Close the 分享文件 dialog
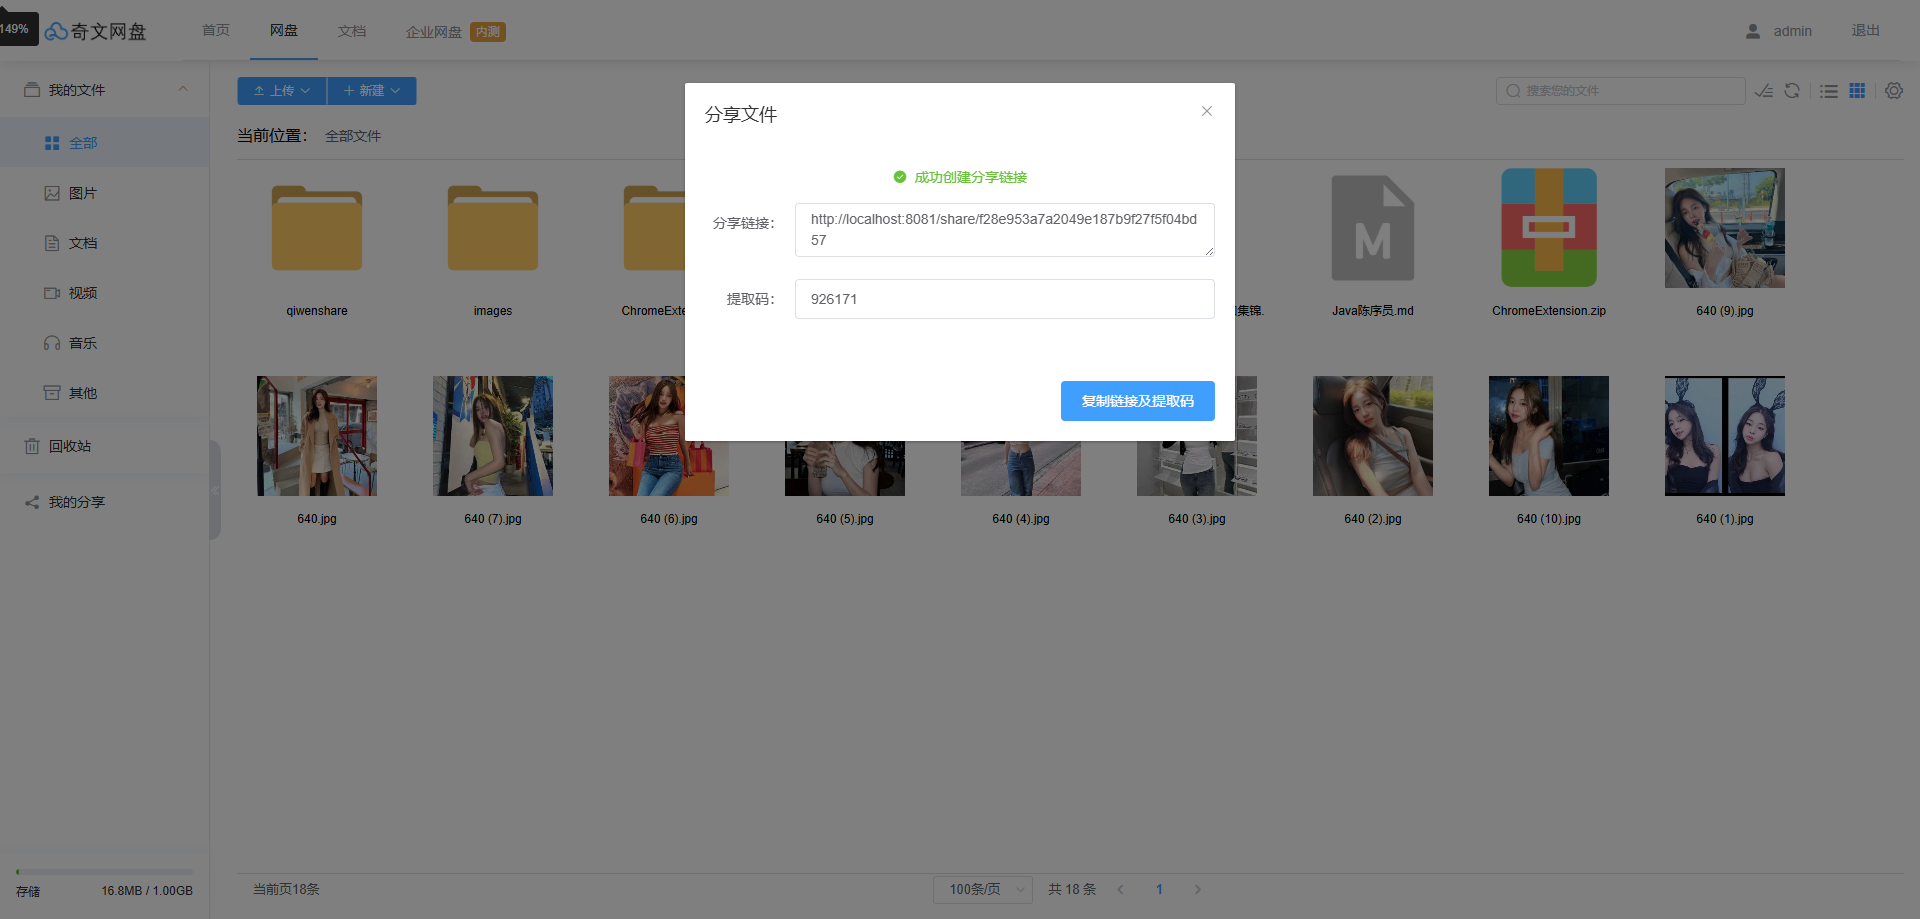1920x919 pixels. point(1207,111)
